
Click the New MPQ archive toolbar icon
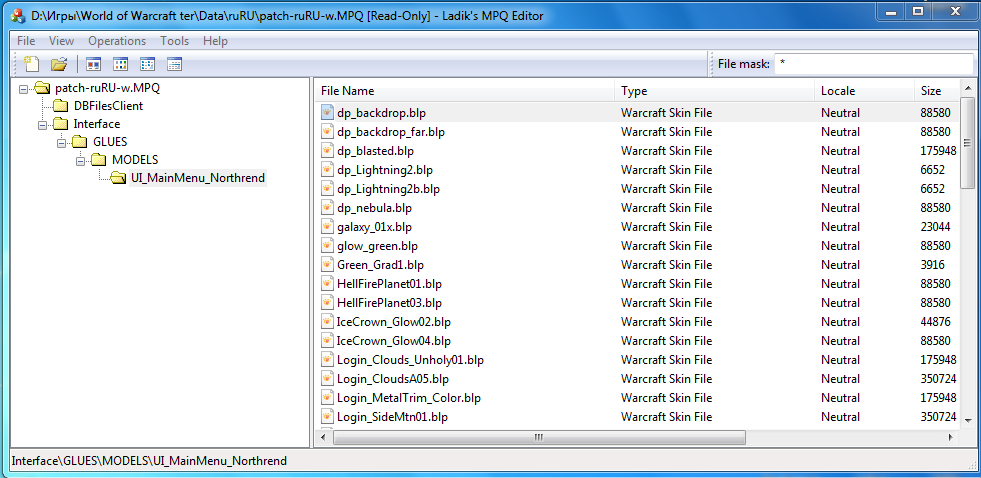(x=31, y=64)
